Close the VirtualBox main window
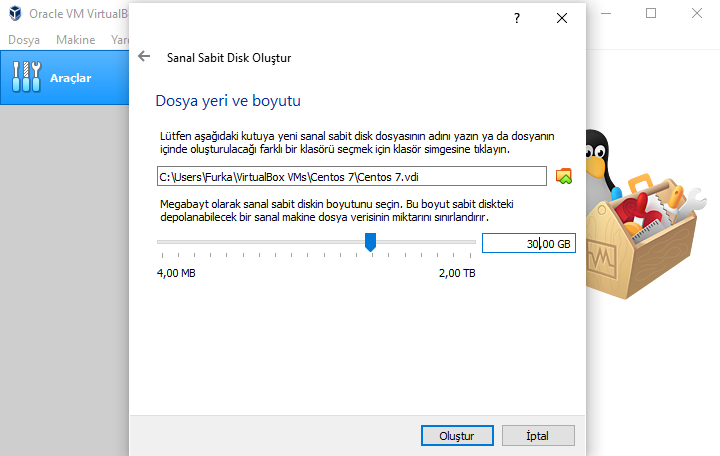The width and height of the screenshot is (720, 456). (x=697, y=13)
